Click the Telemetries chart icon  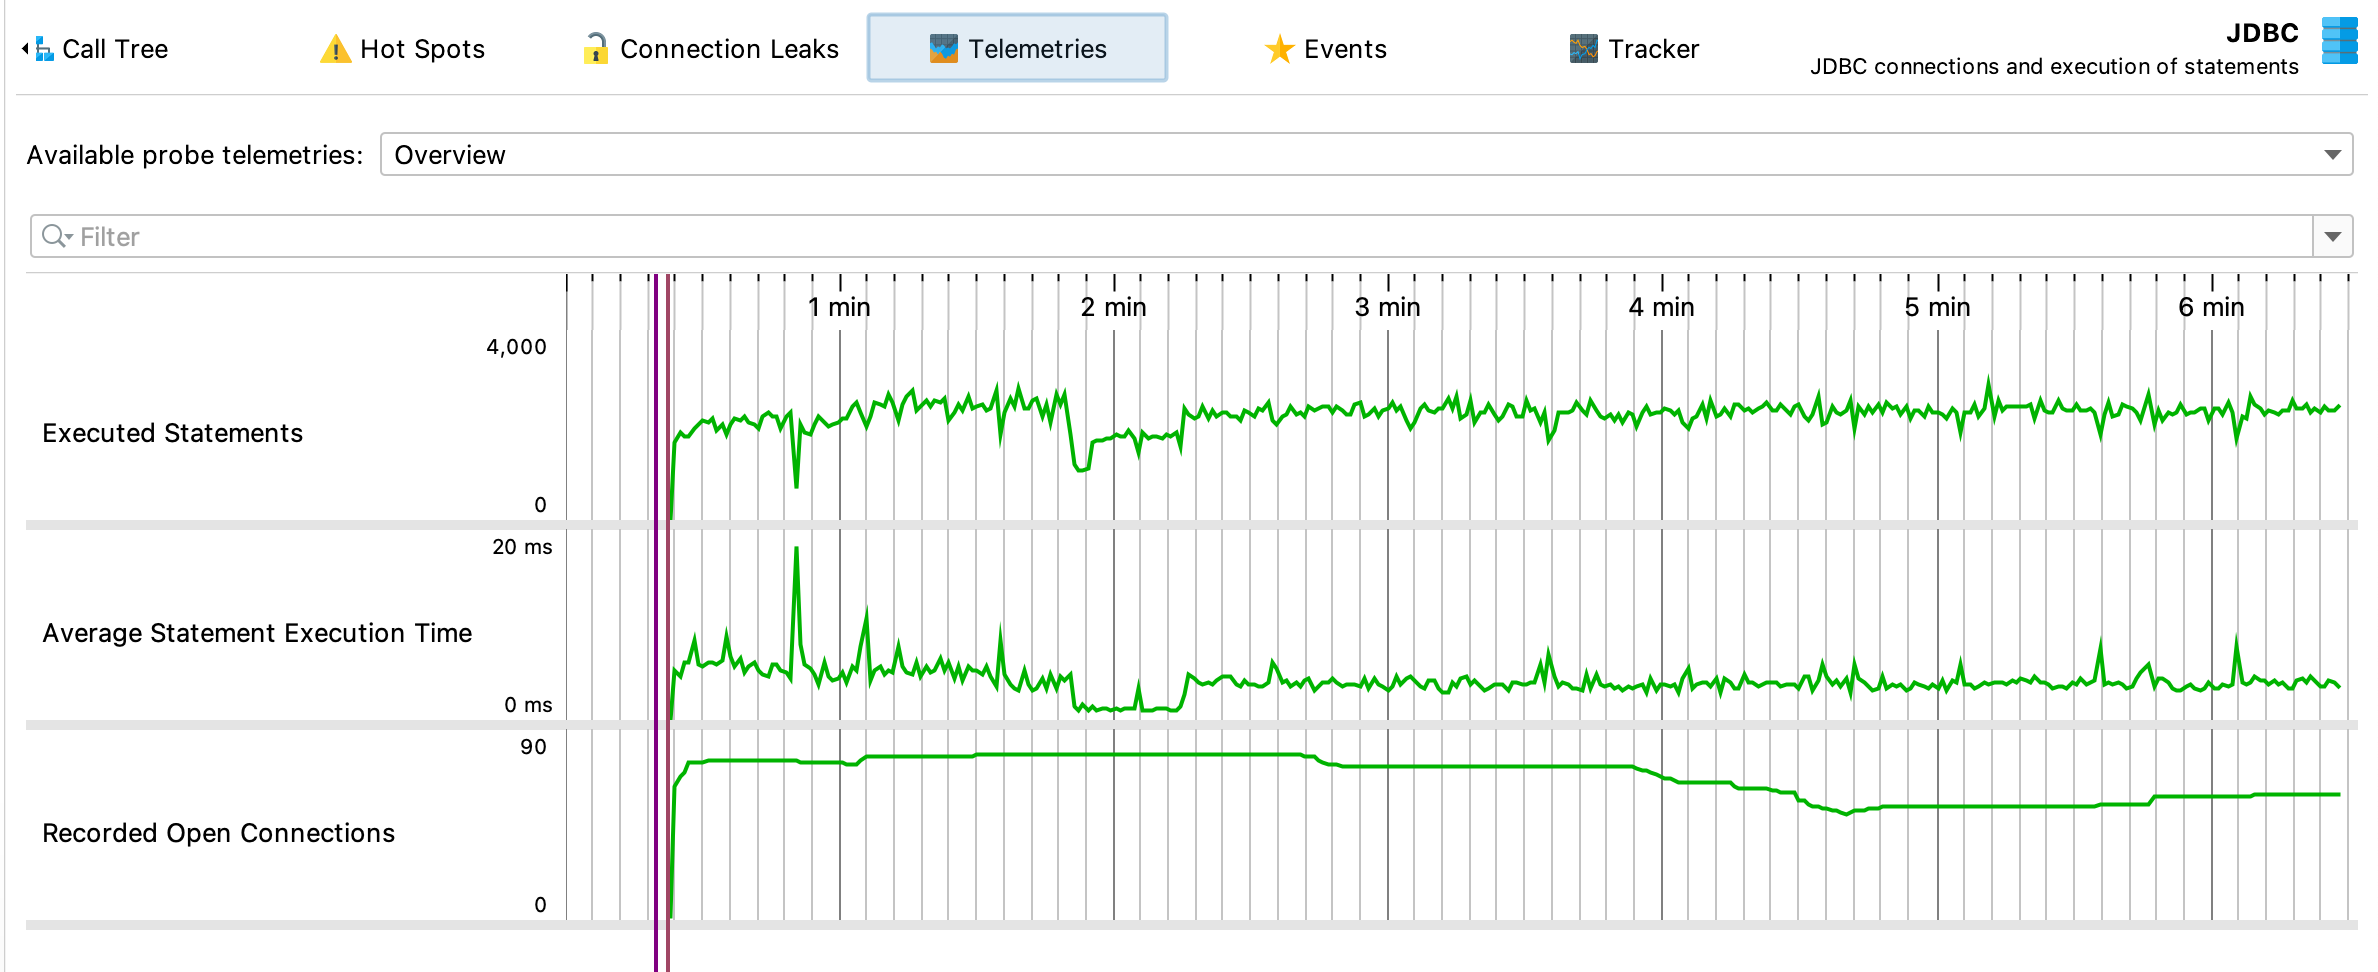pyautogui.click(x=943, y=49)
